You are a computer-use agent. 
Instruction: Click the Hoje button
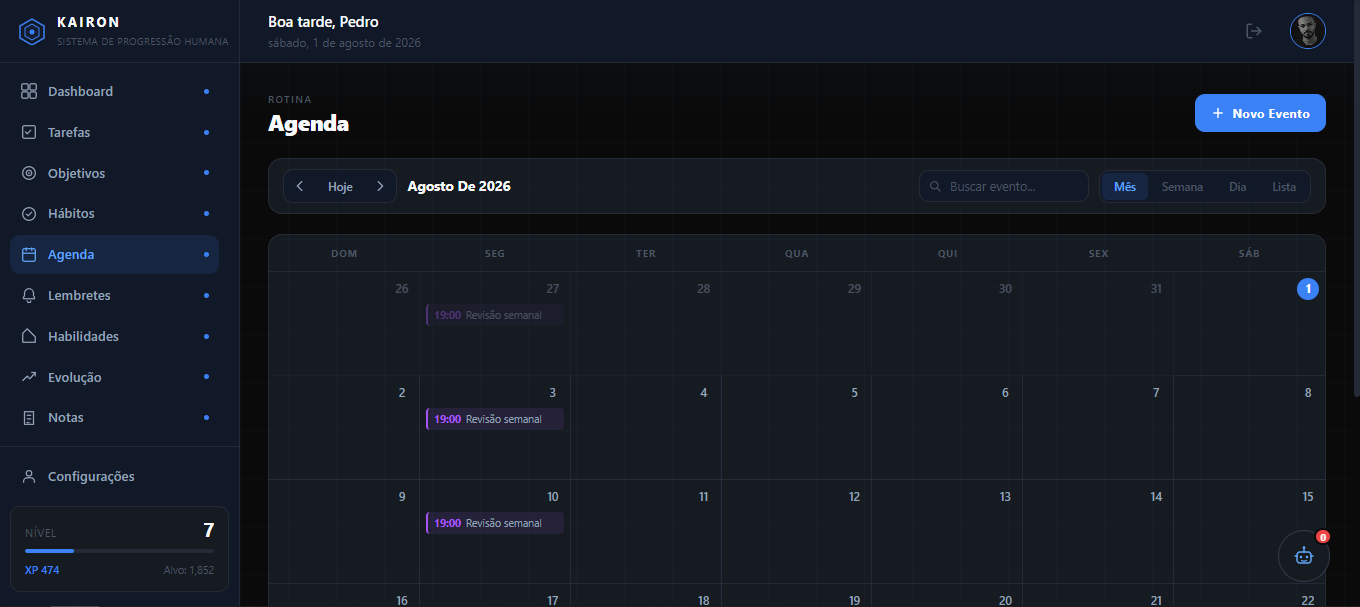[x=340, y=187]
